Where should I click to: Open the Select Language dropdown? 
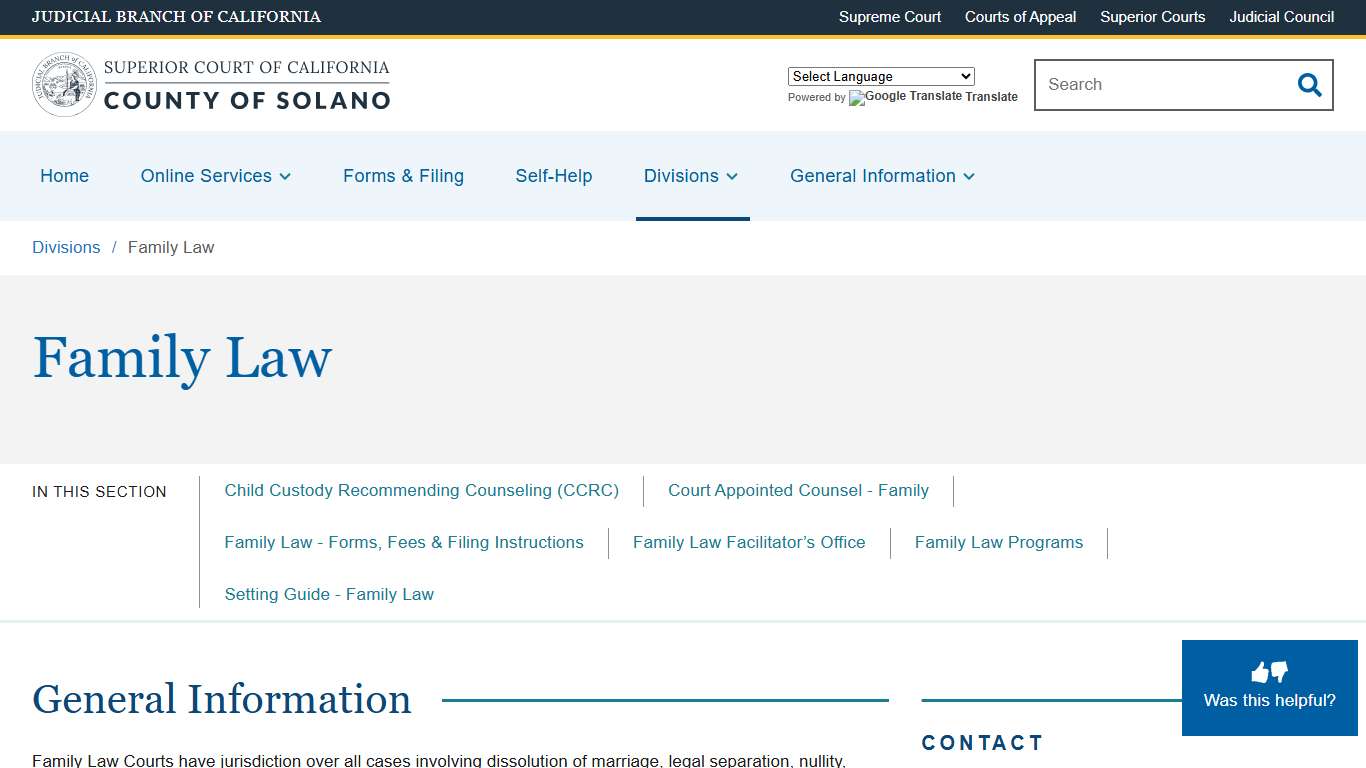tap(881, 76)
